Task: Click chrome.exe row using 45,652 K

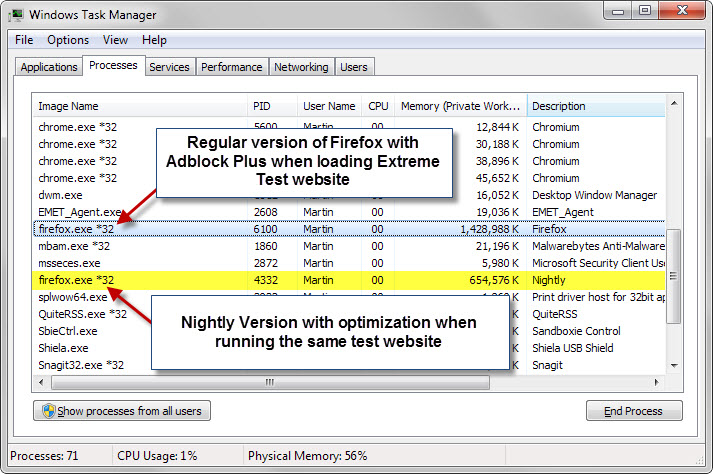Action: pos(349,178)
